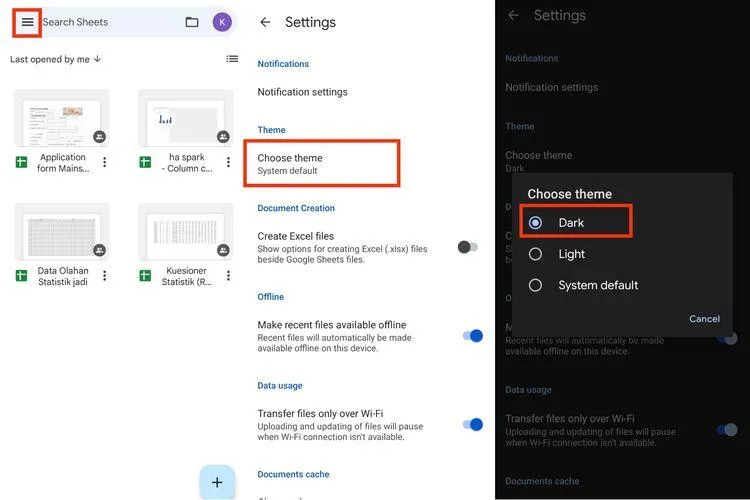Image resolution: width=750 pixels, height=500 pixels.
Task: Change sort order Last opened by me
Action: [55, 59]
